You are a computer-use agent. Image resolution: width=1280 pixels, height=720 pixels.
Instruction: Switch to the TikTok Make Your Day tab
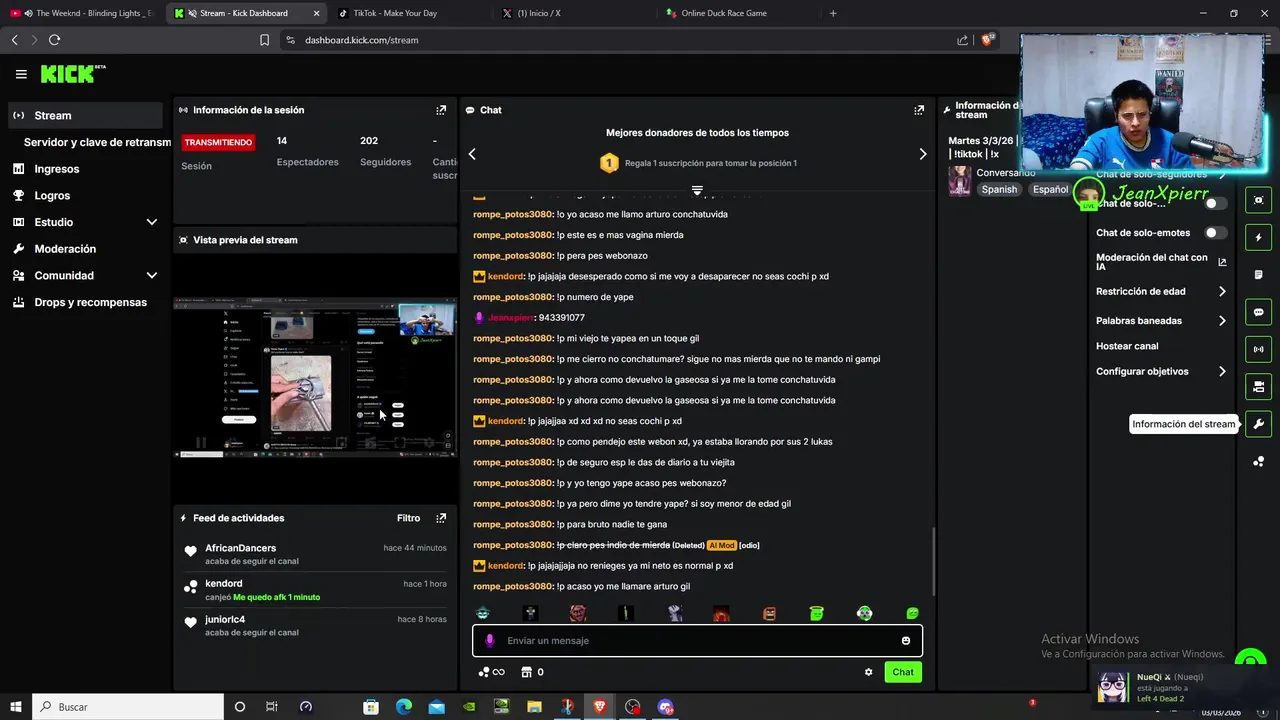408,13
